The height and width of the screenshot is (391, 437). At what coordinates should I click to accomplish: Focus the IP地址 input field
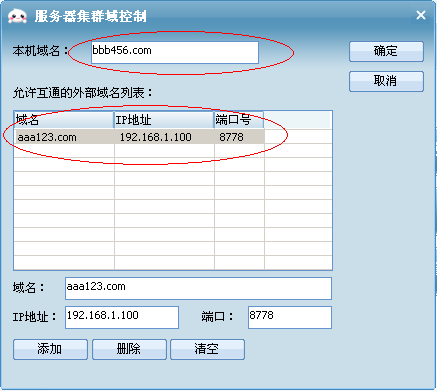(122, 317)
